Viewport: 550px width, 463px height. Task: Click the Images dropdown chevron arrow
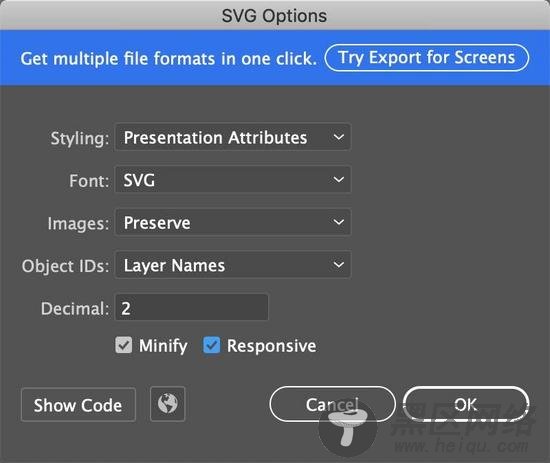coord(338,222)
